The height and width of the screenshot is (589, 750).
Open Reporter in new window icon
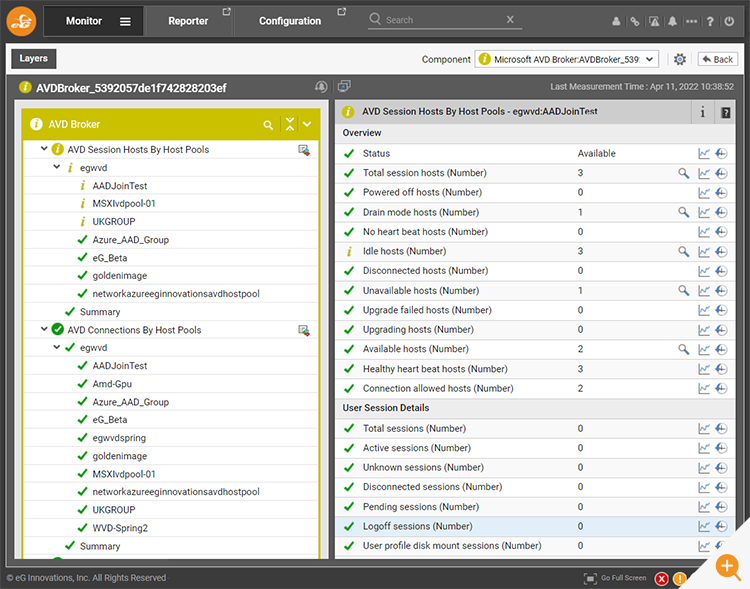227,11
